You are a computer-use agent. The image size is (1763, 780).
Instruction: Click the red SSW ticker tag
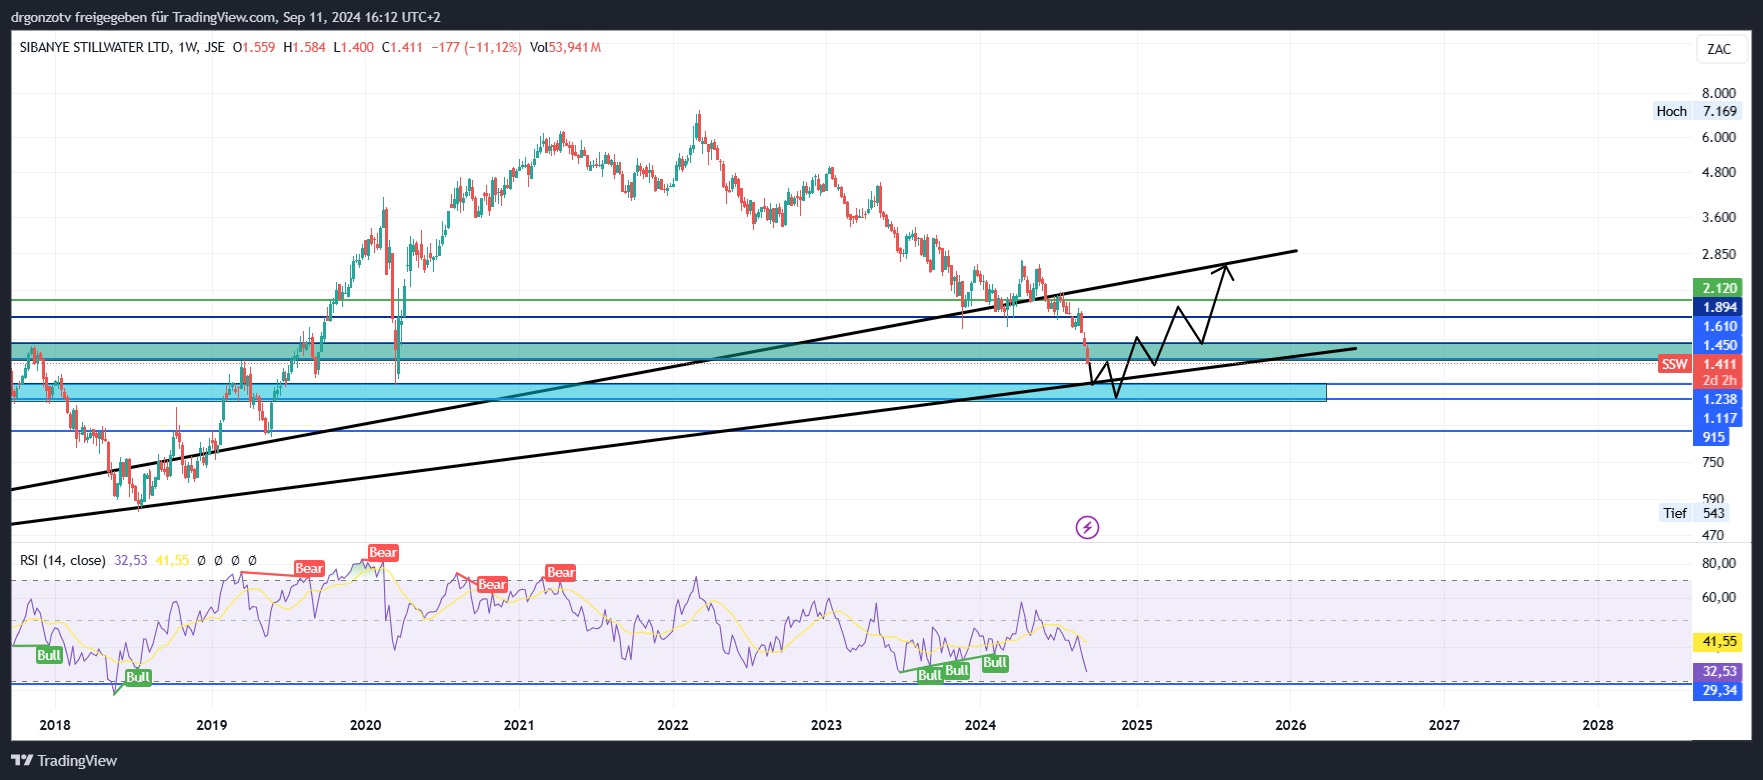1674,364
